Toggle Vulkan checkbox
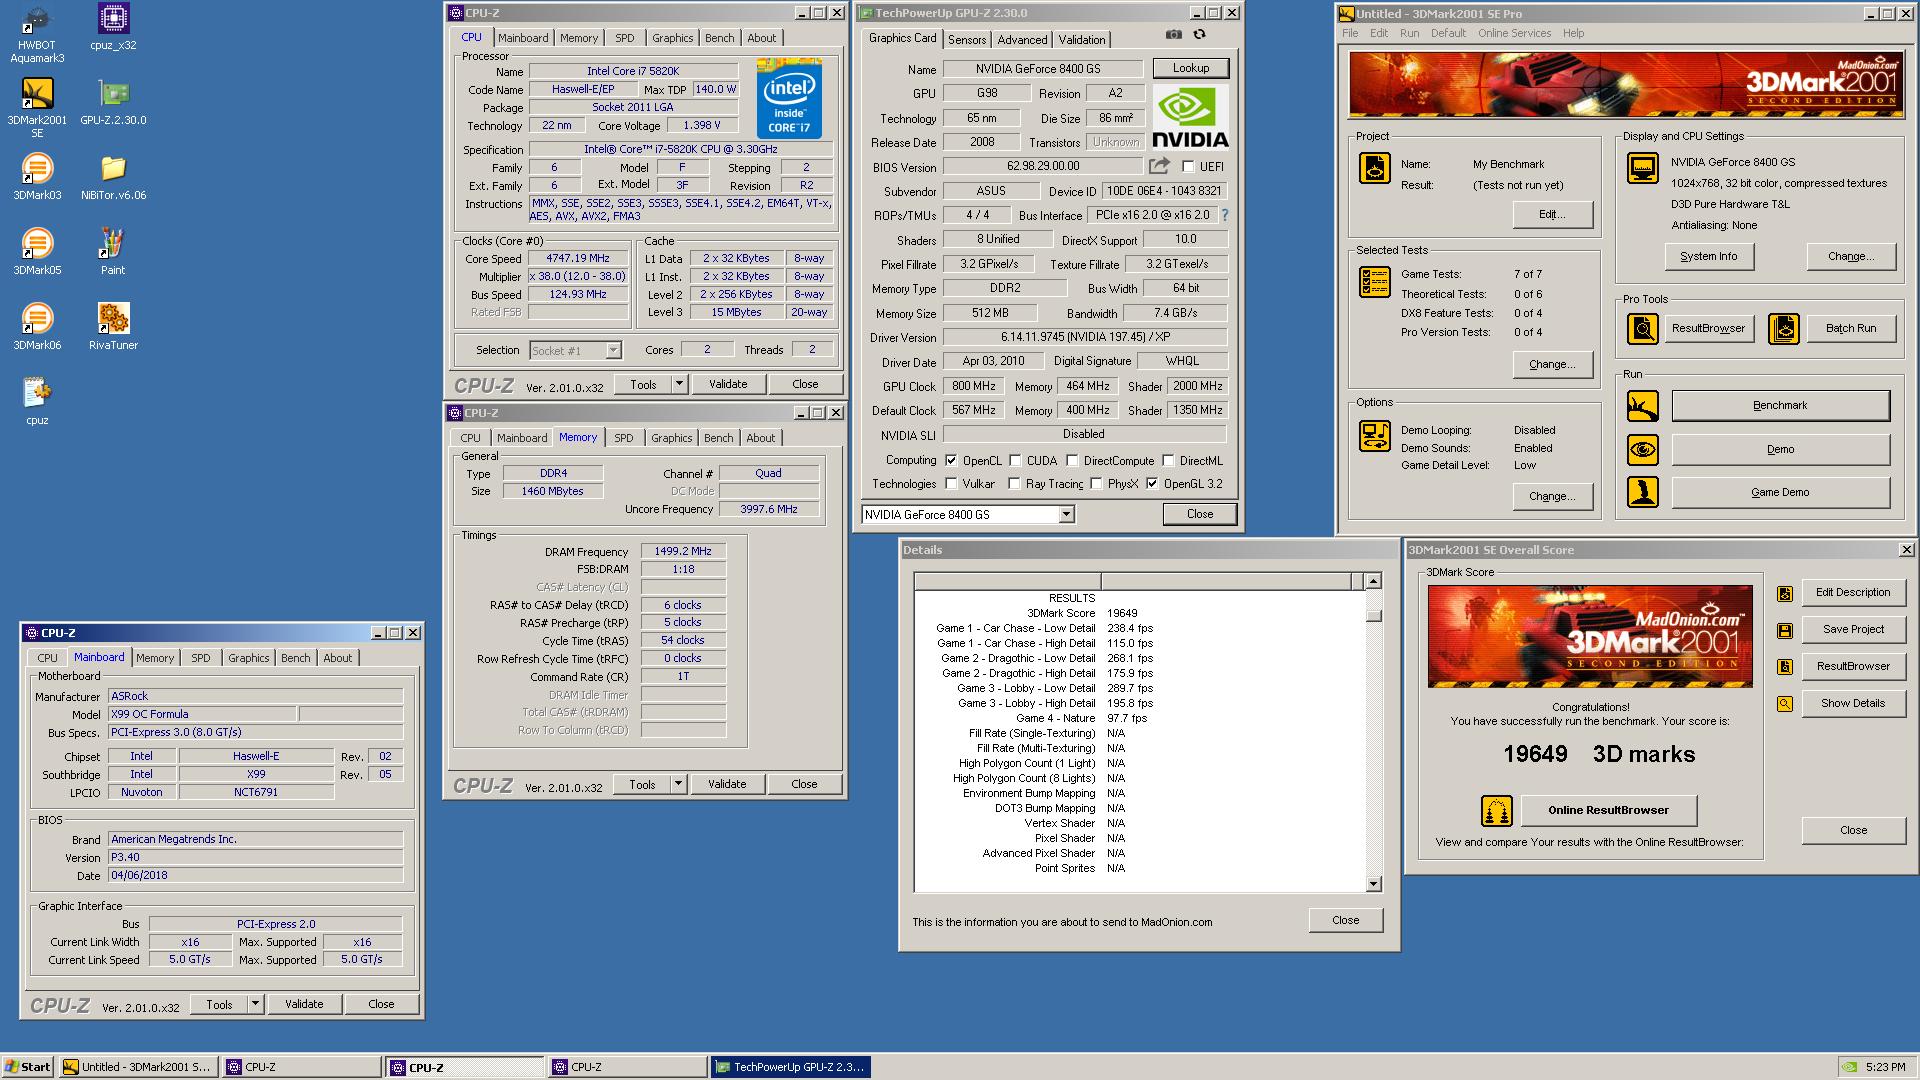 [951, 484]
